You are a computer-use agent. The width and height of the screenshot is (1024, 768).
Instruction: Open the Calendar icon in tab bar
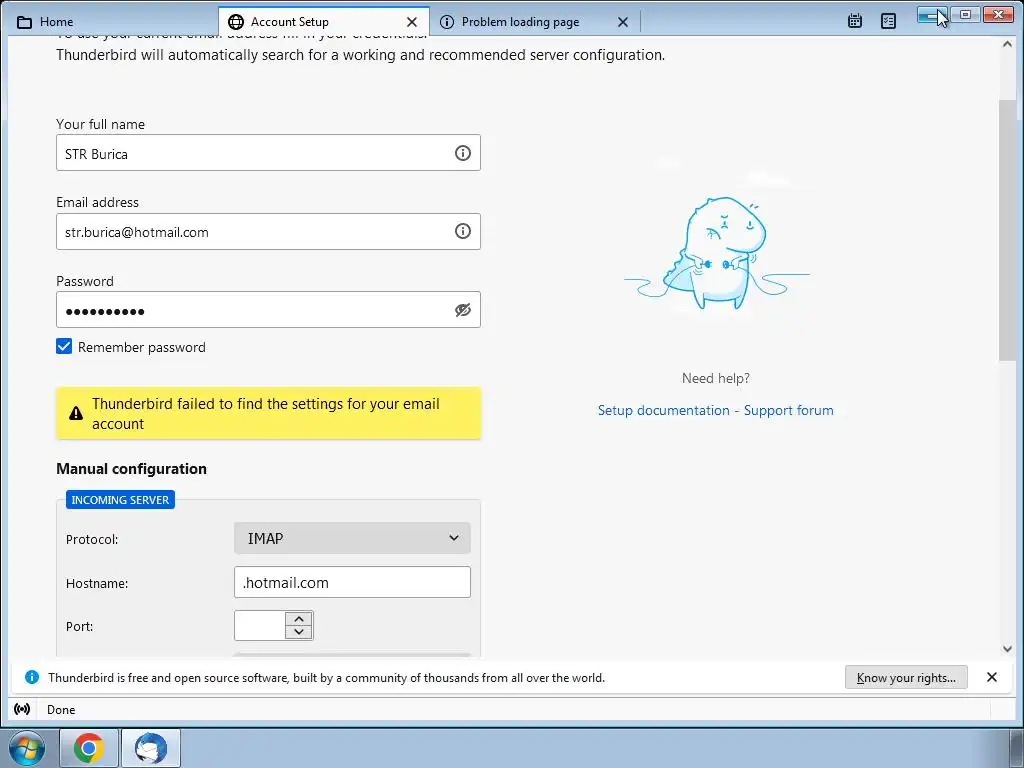pyautogui.click(x=854, y=21)
